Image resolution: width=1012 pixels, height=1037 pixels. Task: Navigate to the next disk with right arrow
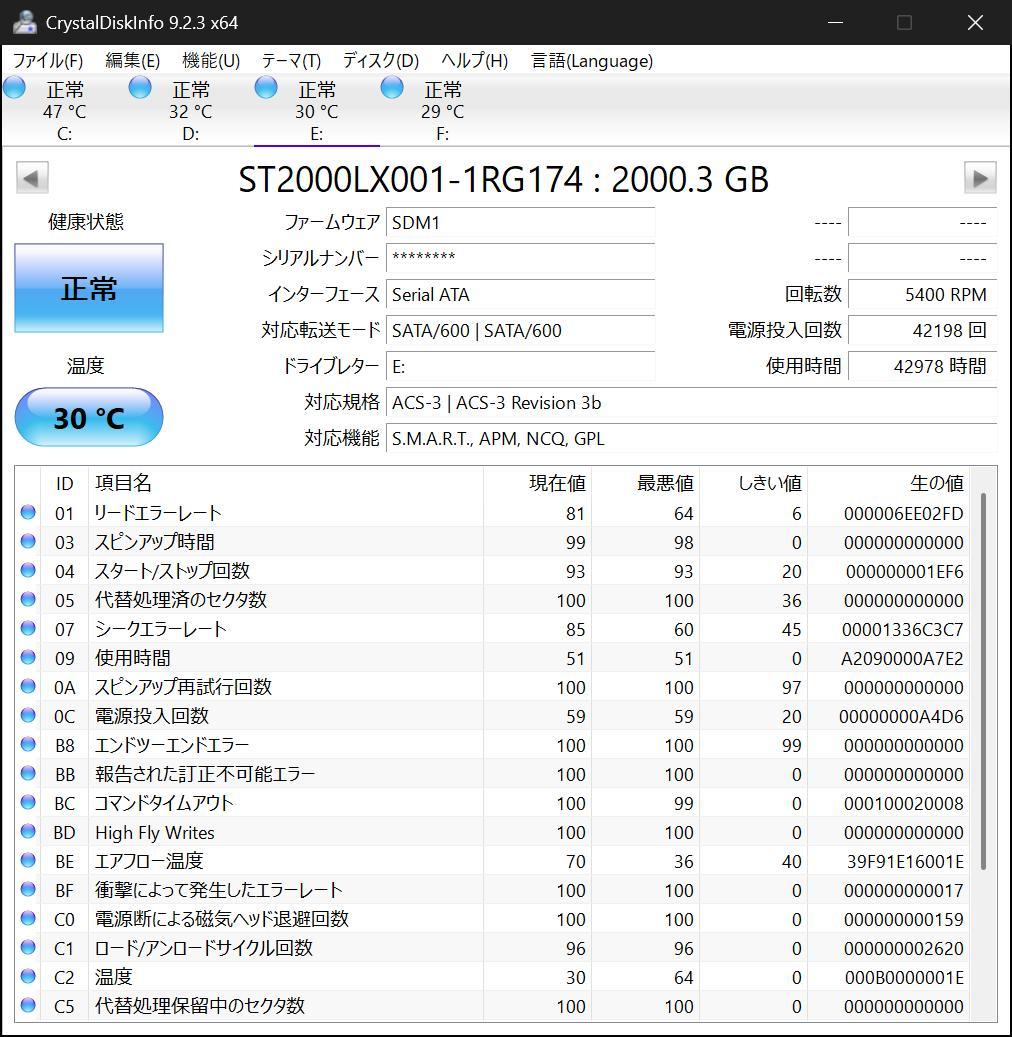point(981,177)
